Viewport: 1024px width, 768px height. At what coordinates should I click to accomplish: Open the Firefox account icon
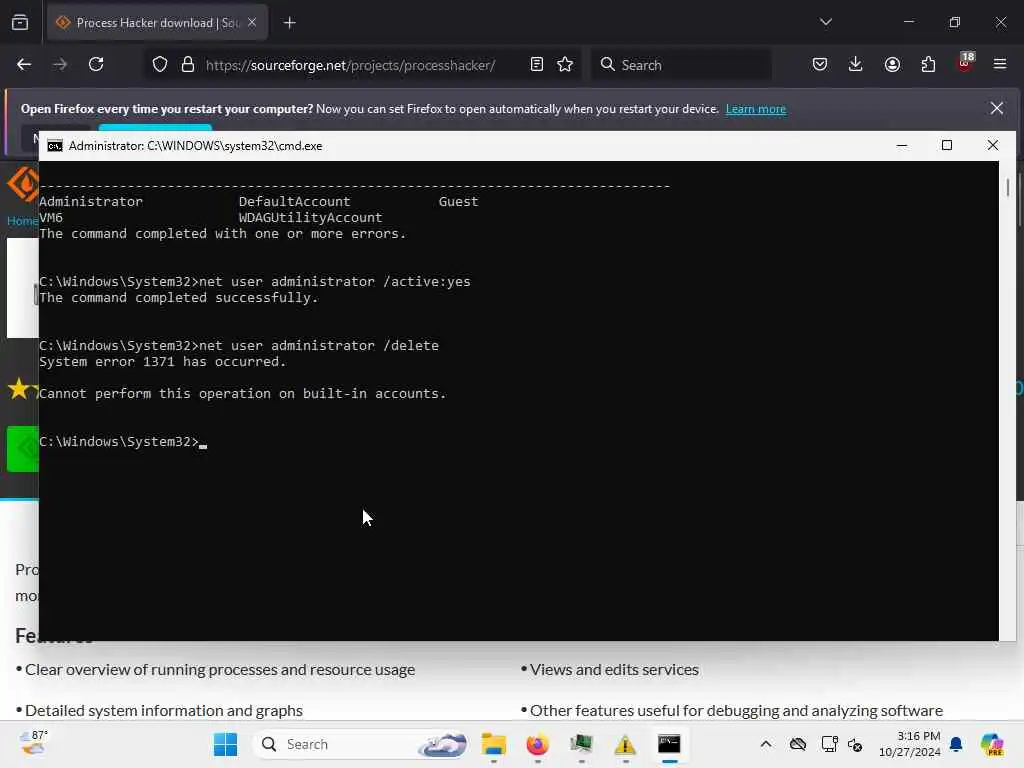[892, 64]
